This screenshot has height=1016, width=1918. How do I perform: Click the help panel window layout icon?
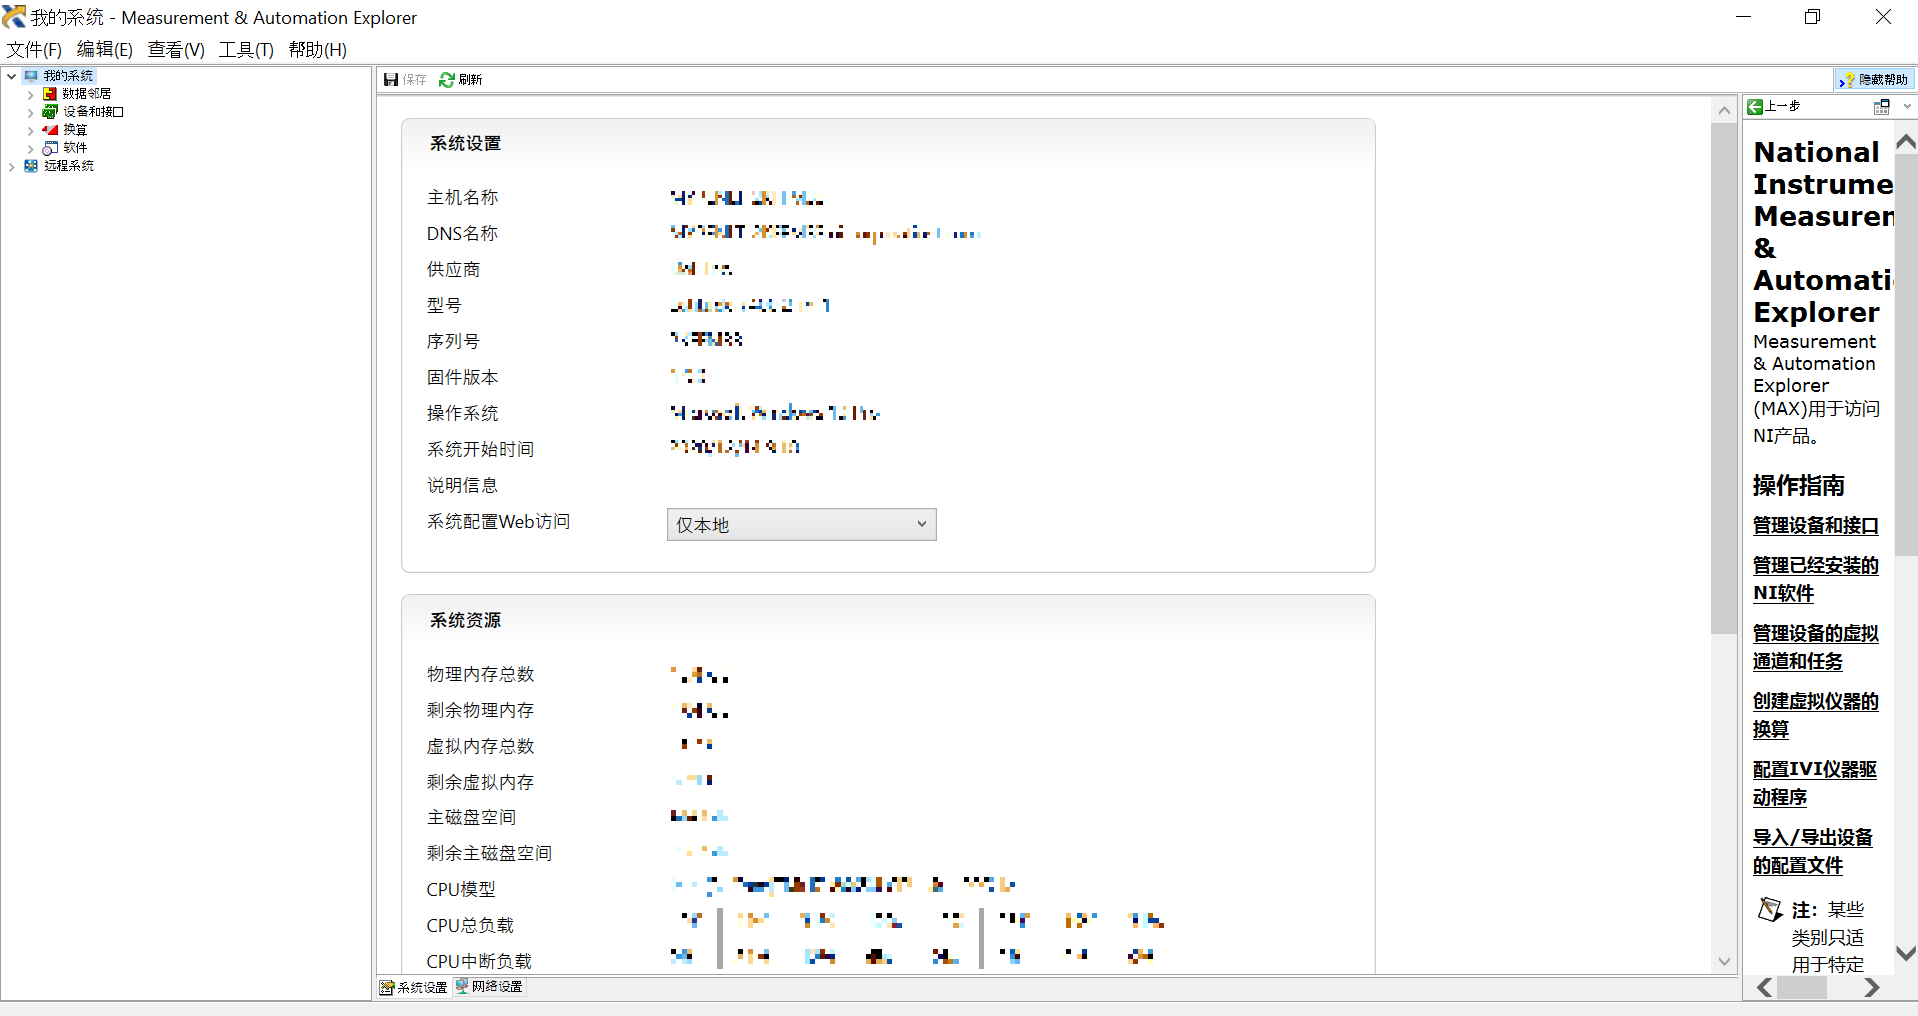click(1881, 107)
